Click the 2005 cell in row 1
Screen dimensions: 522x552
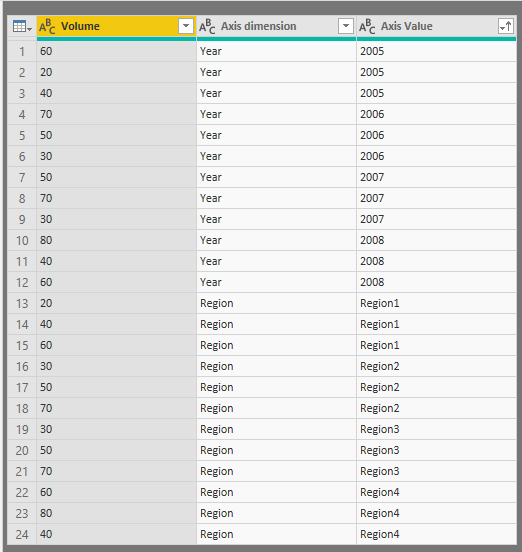[x=436, y=51]
